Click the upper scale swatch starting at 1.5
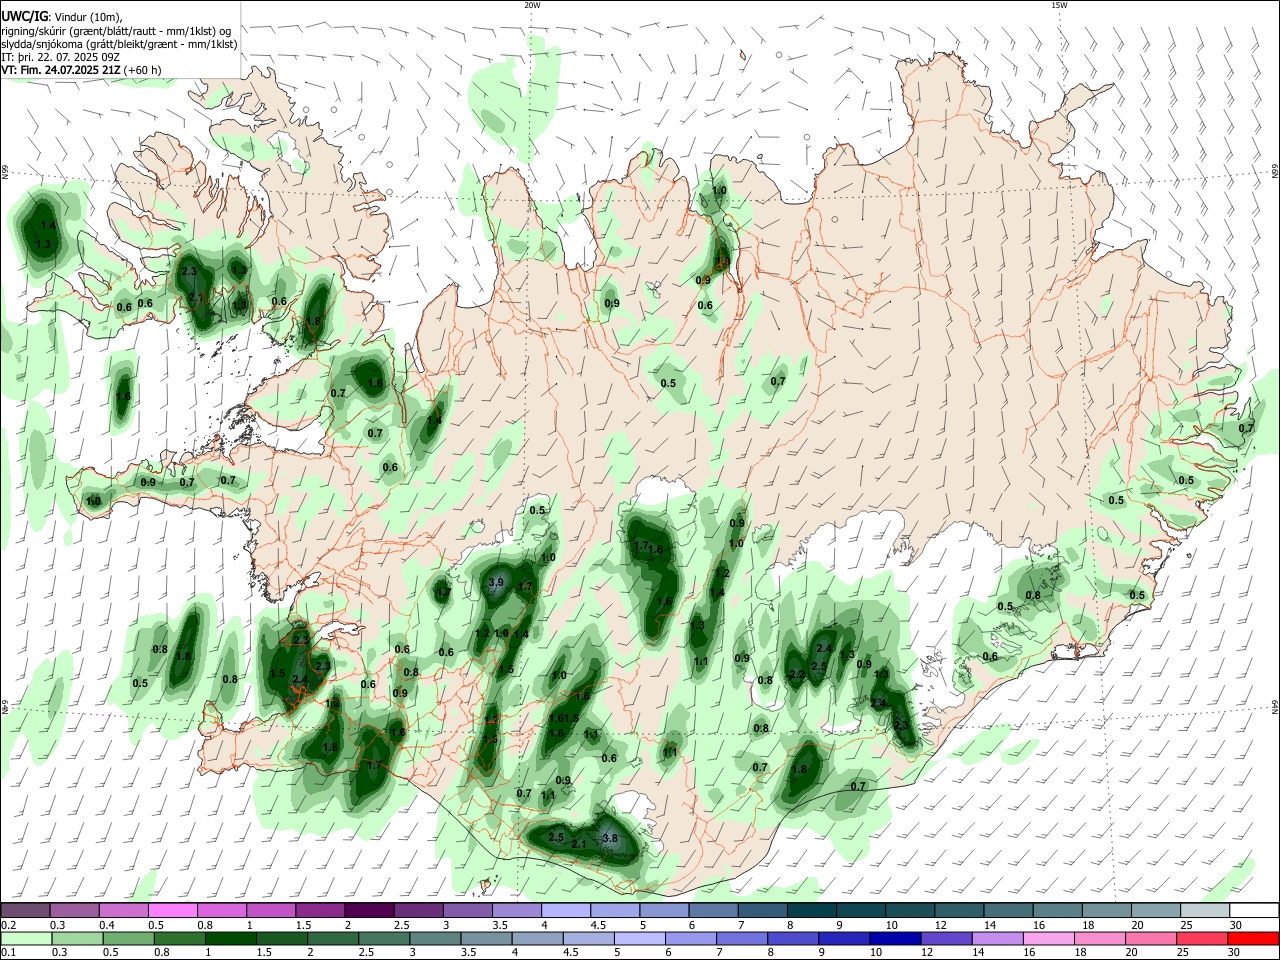Viewport: 1280px width, 960px height. tap(320, 911)
